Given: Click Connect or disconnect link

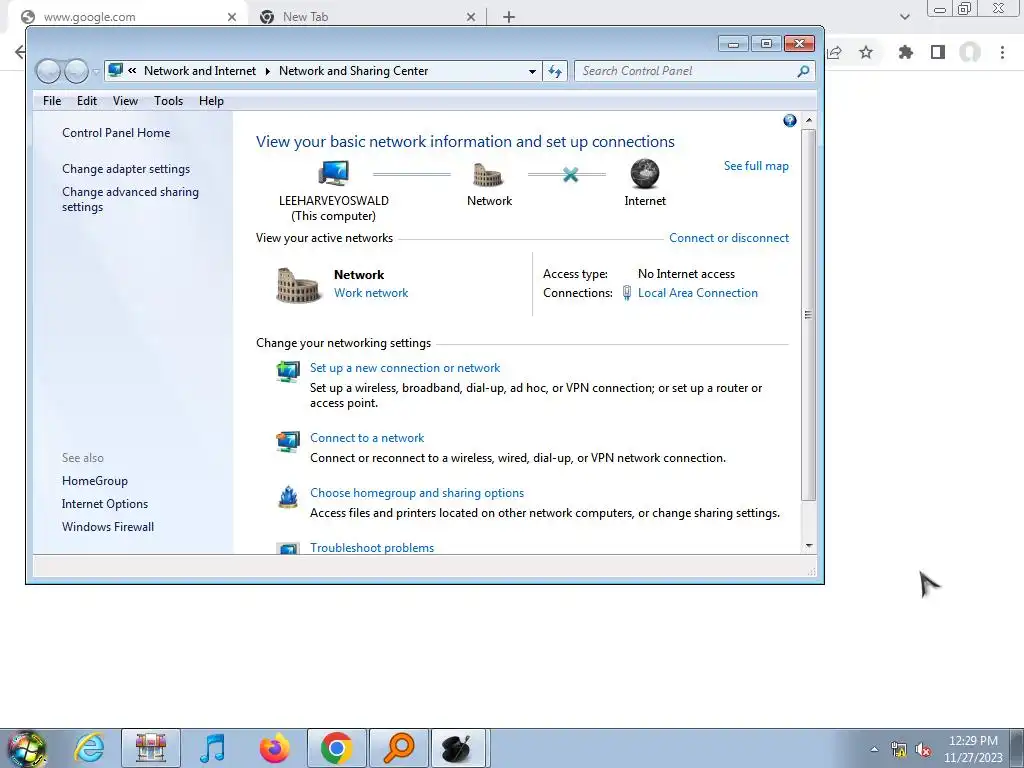Looking at the screenshot, I should point(729,238).
